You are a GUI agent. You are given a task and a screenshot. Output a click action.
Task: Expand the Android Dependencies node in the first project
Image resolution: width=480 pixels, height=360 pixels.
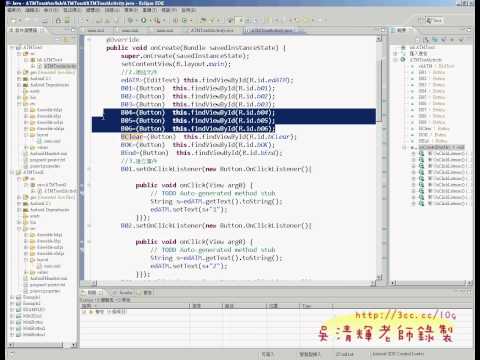tap(19, 85)
